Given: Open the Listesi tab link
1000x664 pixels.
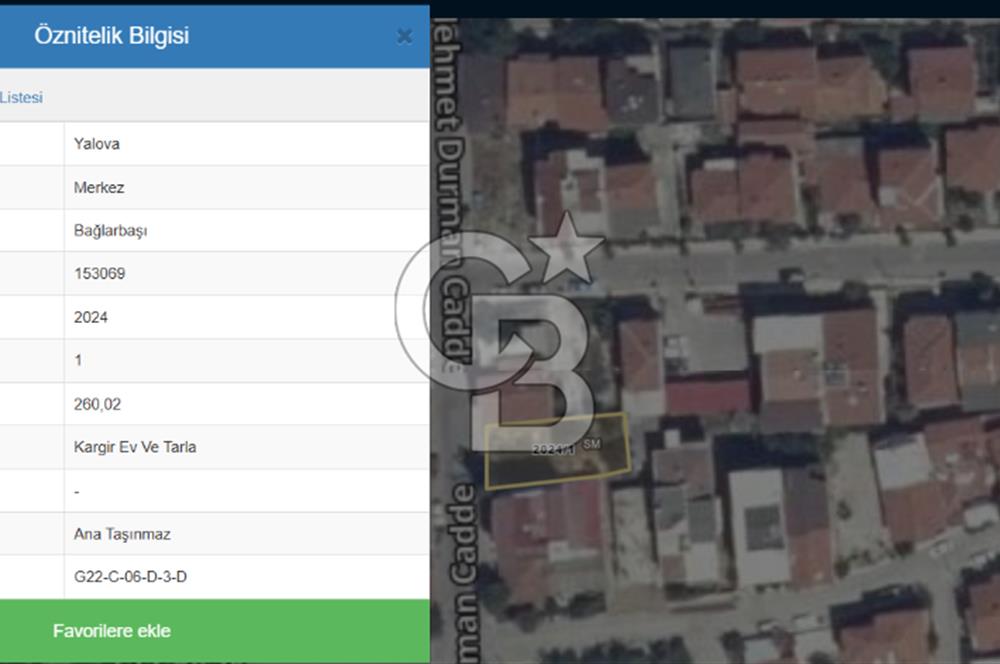Looking at the screenshot, I should [21, 98].
